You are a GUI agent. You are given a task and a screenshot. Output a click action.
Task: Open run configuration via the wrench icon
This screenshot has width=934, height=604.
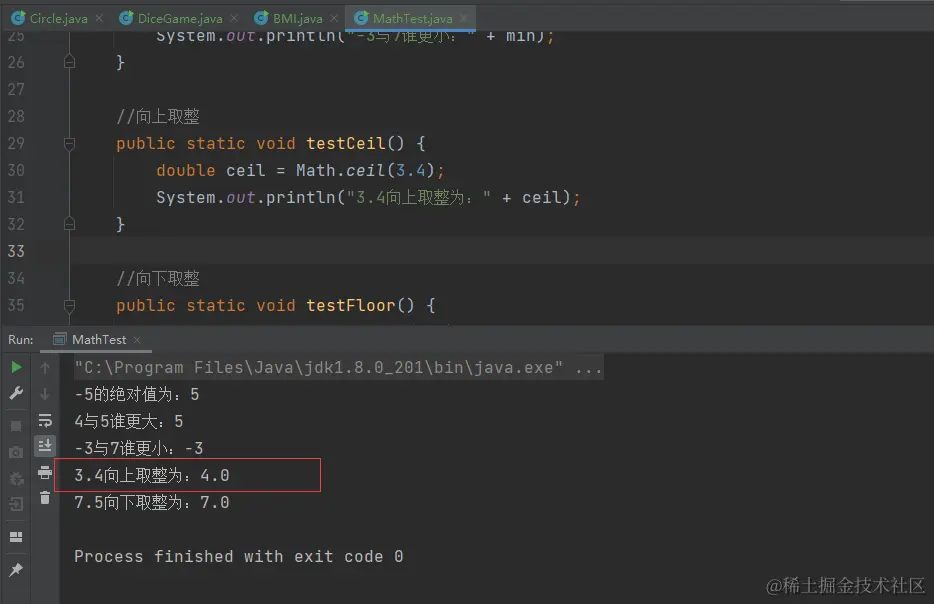pyautogui.click(x=17, y=393)
